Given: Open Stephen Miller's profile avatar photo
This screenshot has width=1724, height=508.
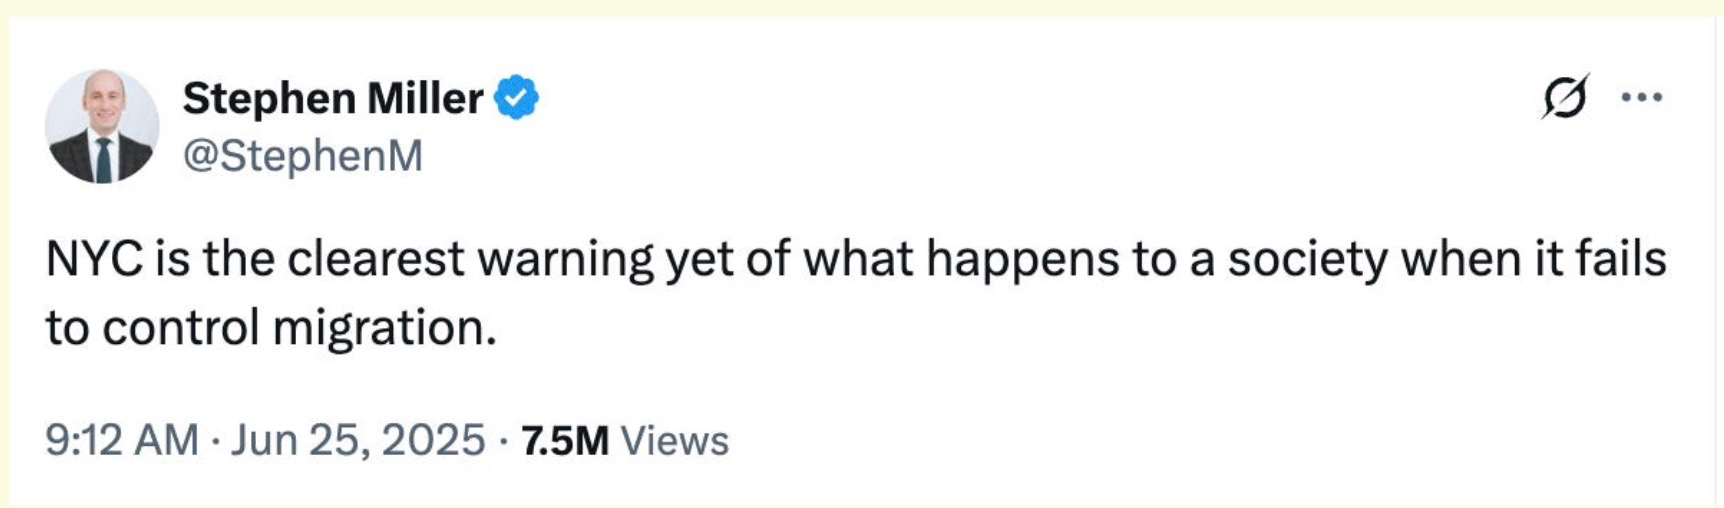Looking at the screenshot, I should click(x=102, y=126).
